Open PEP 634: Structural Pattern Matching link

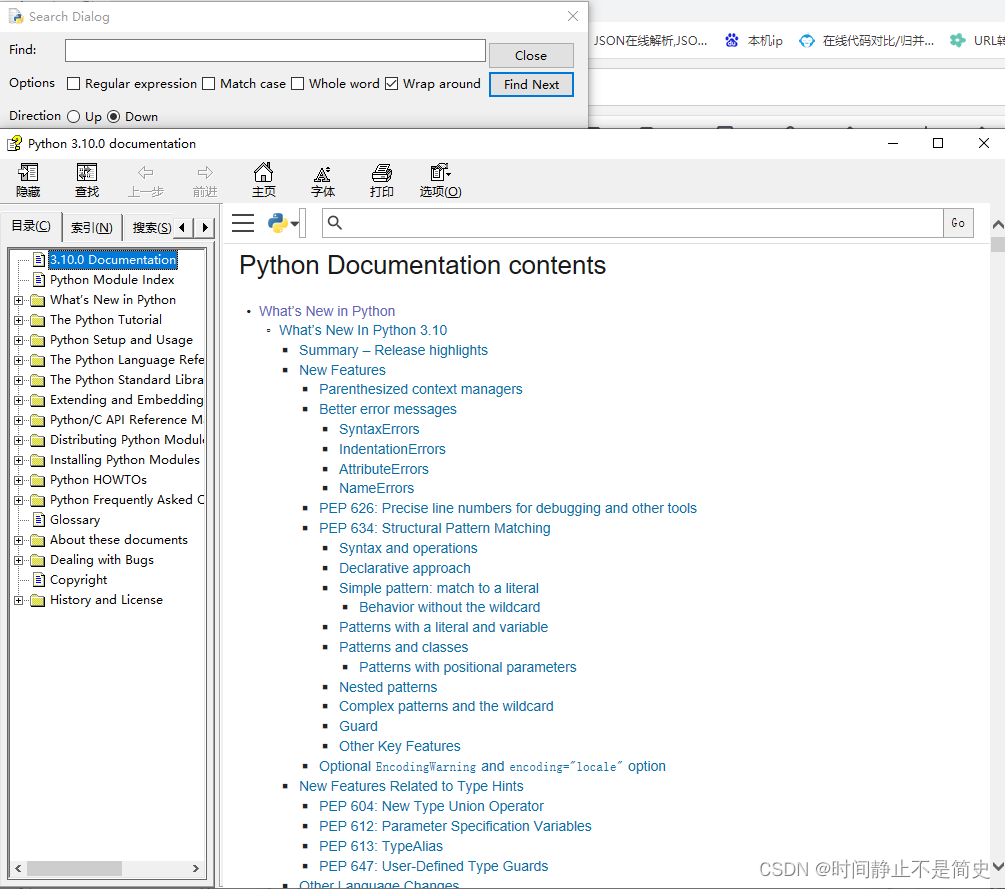435,528
